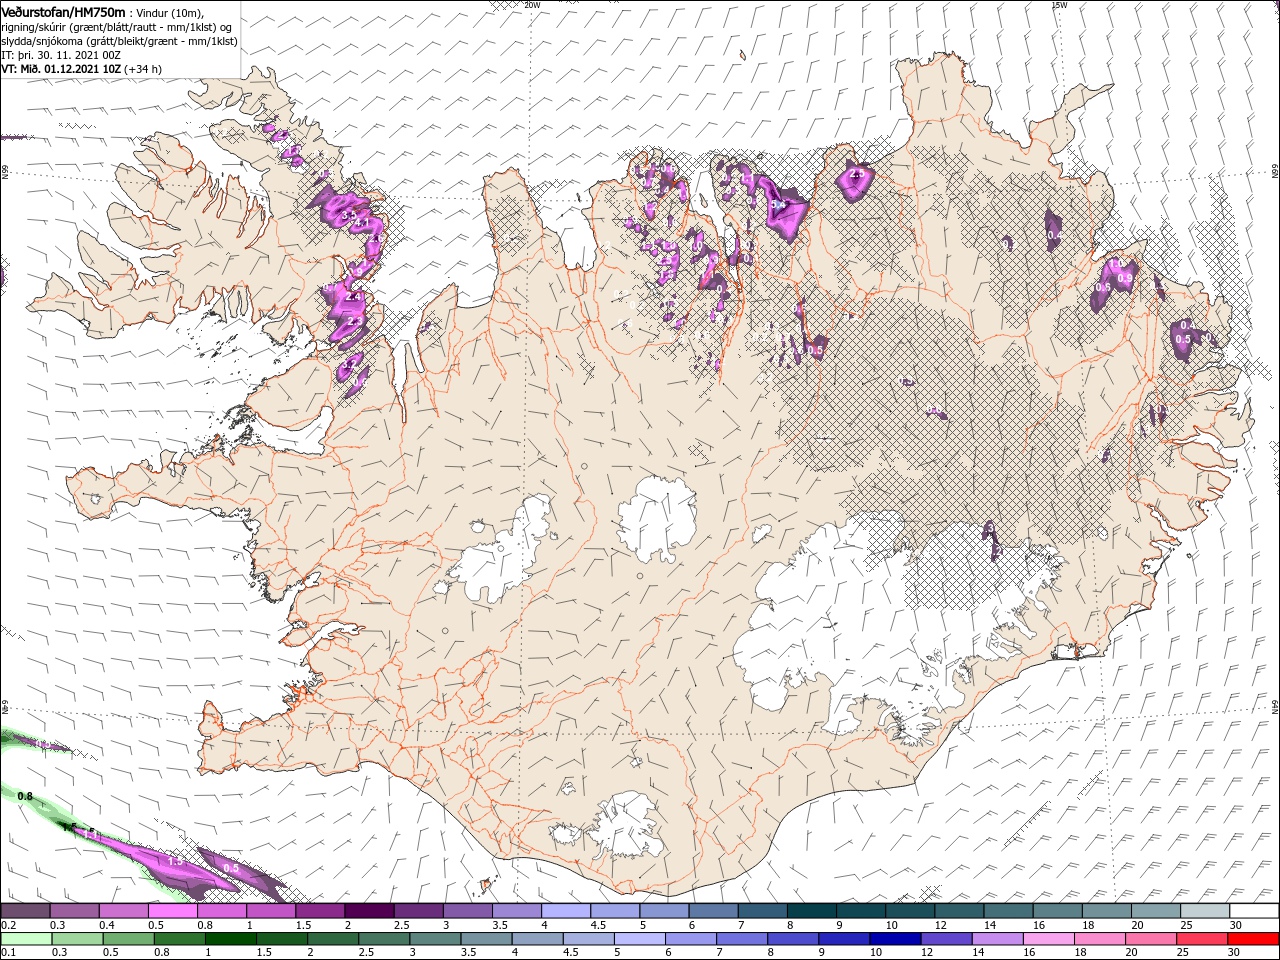
Task: Click the grey-blue 3.5 swatch, green legend row
Action: [x=487, y=939]
